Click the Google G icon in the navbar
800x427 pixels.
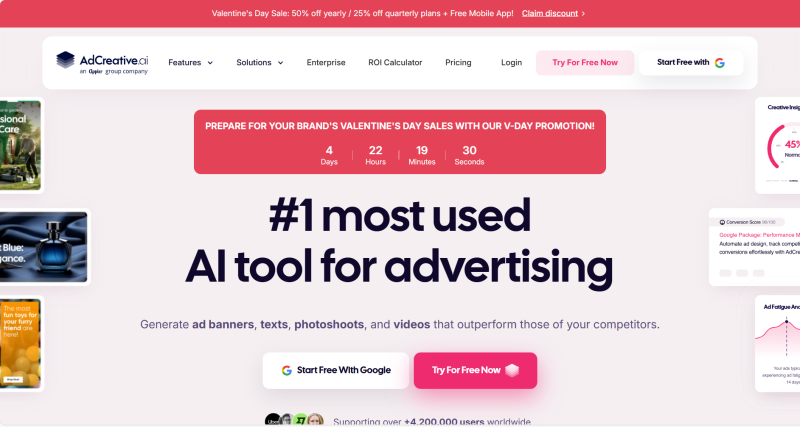pyautogui.click(x=720, y=63)
